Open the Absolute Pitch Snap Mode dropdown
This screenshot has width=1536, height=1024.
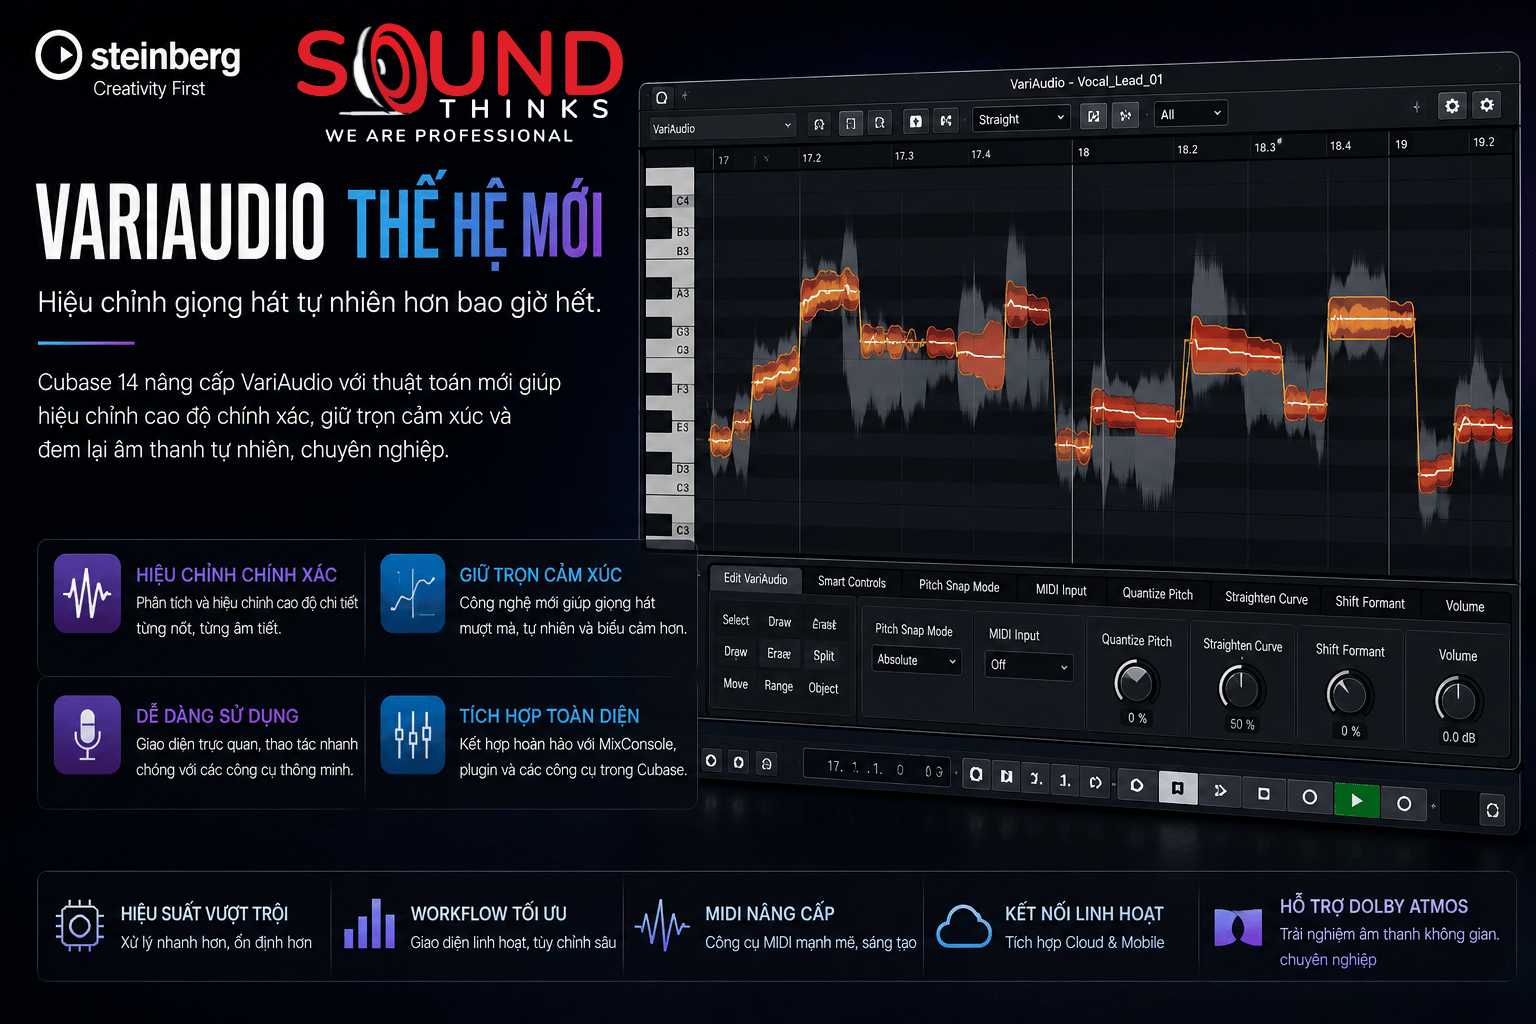pos(917,660)
